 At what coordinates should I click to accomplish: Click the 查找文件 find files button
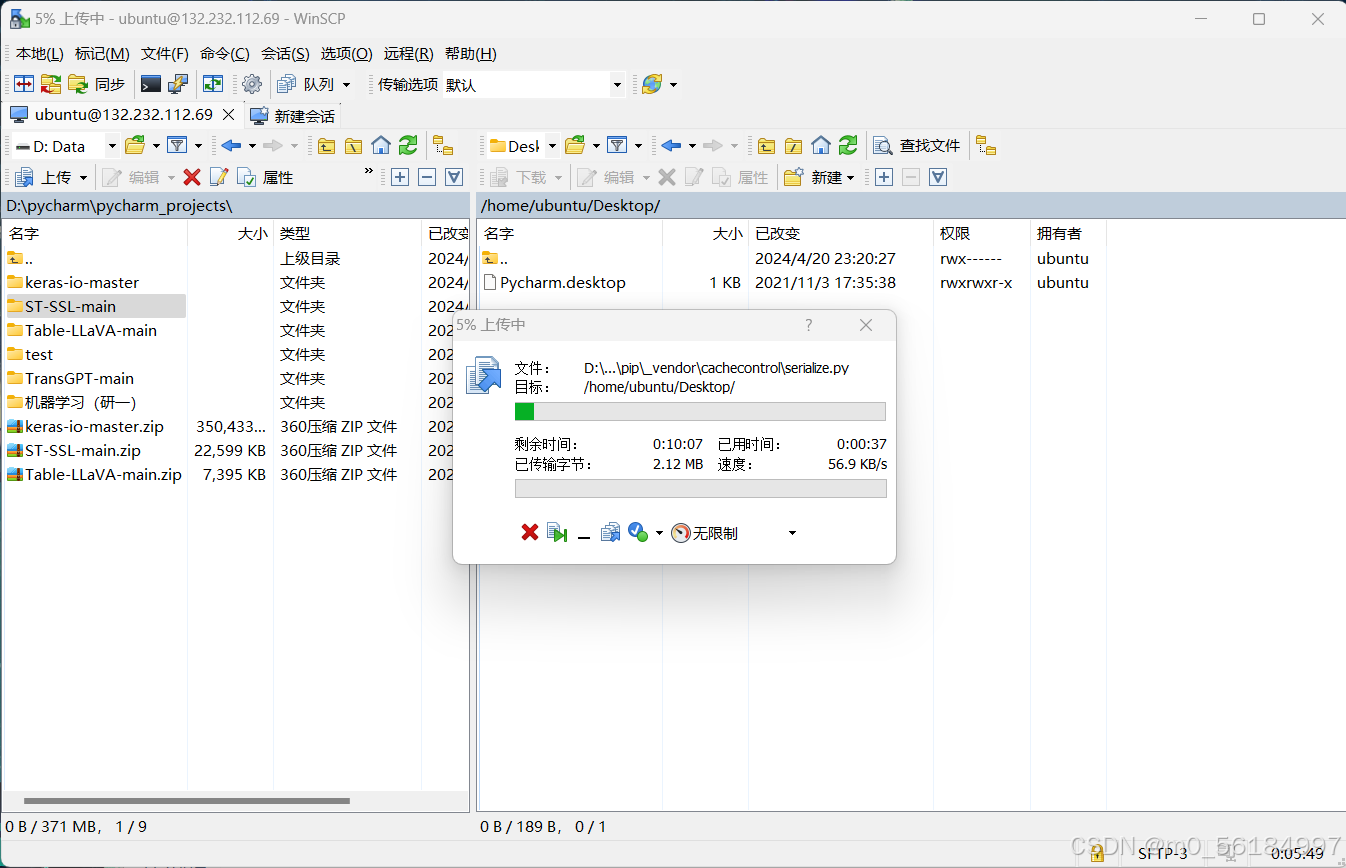[917, 146]
